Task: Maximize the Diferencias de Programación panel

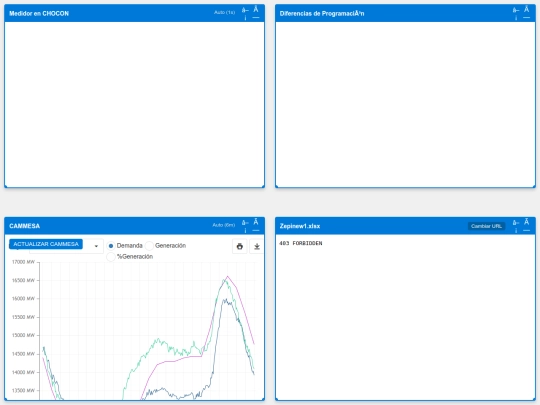Action: tap(516, 13)
